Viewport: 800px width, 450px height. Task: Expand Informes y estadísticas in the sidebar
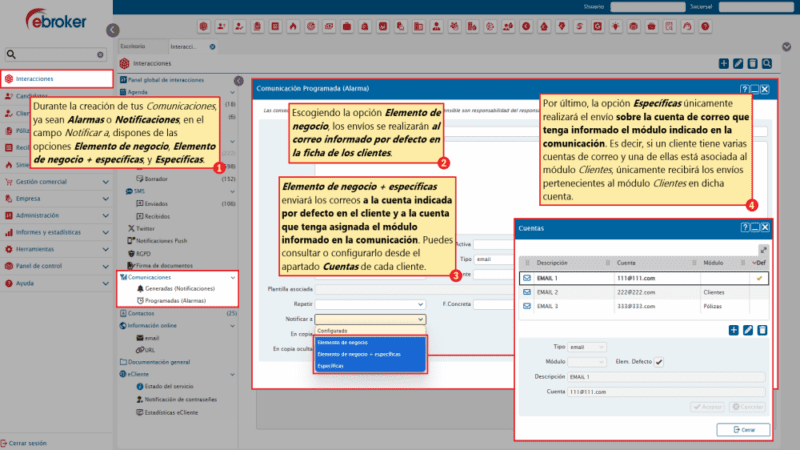pos(105,232)
